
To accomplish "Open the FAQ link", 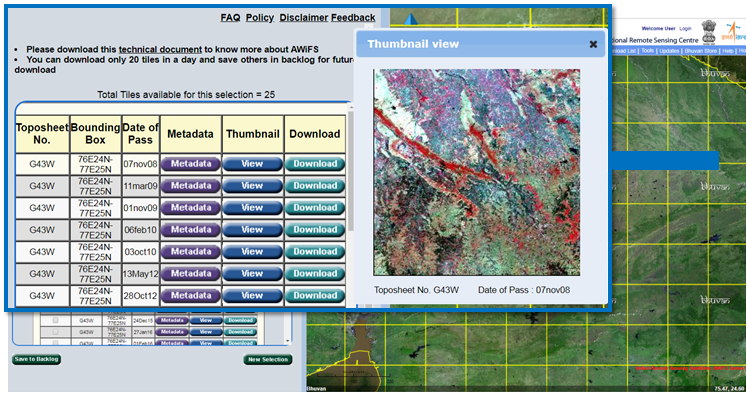I will click(230, 18).
